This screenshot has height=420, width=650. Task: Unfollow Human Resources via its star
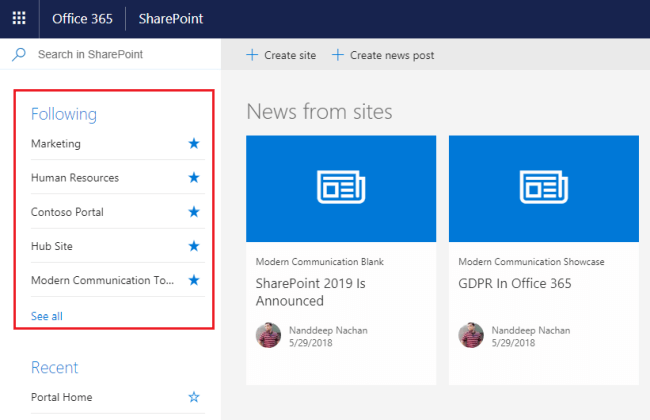click(194, 177)
